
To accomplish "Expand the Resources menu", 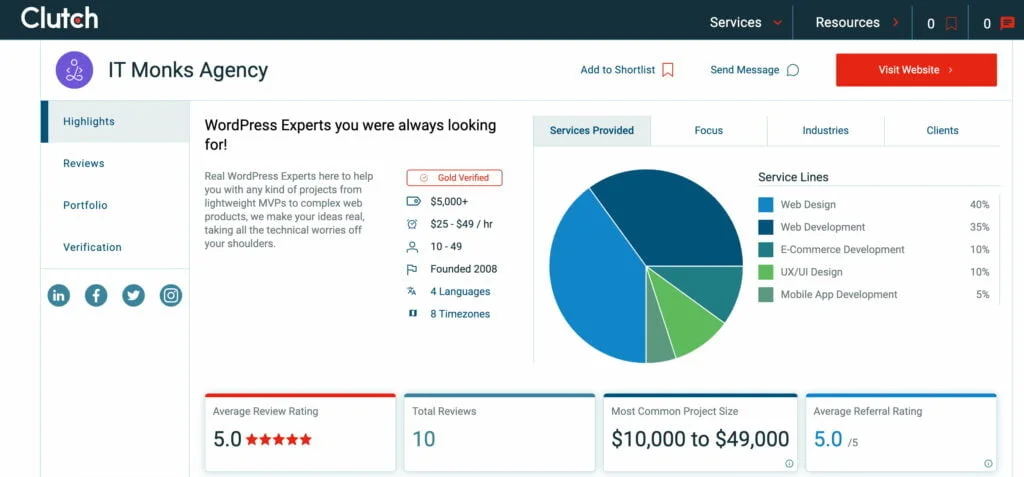I will click(857, 22).
